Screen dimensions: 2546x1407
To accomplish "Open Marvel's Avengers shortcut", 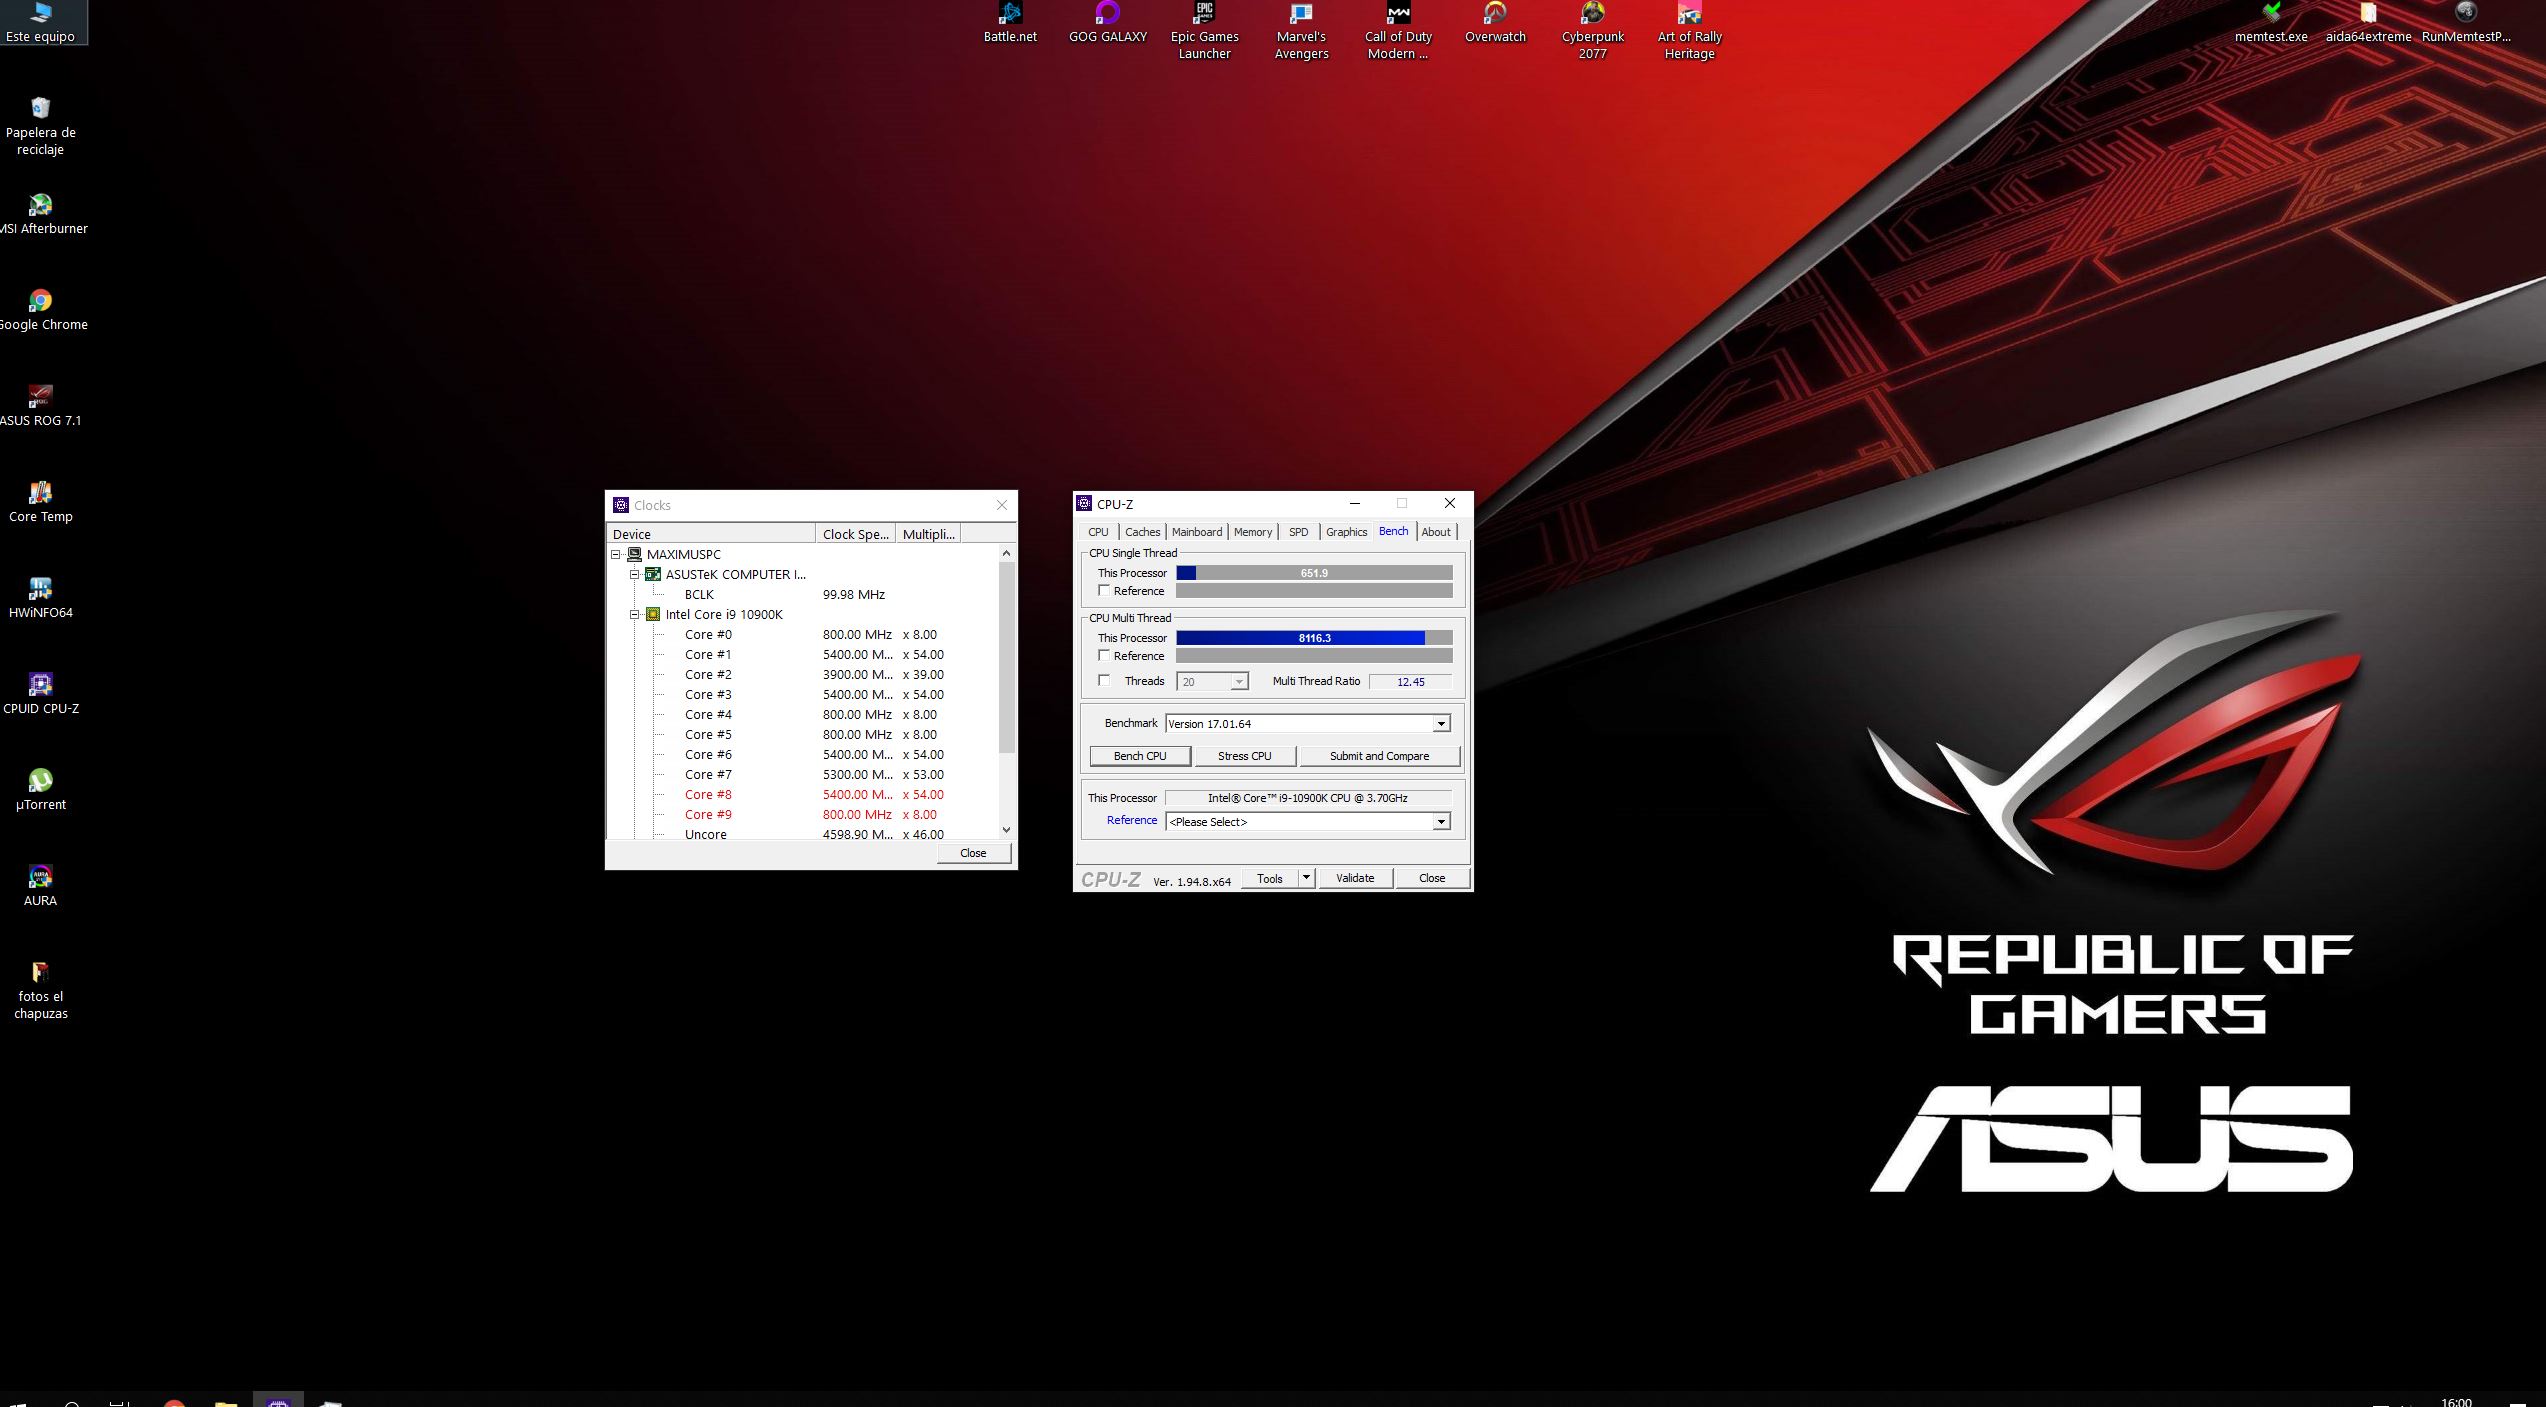I will tap(1301, 30).
